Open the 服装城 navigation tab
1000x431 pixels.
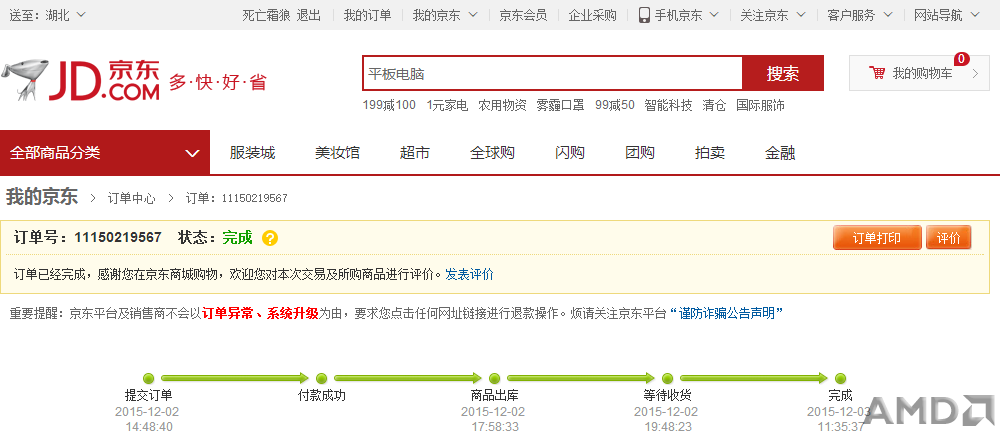click(253, 153)
